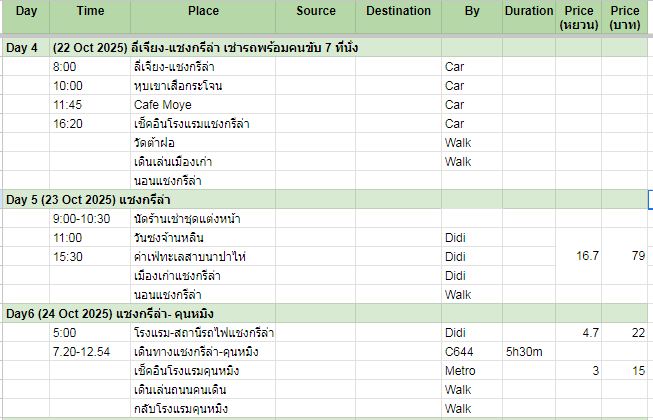Click the "Price (บาท)" header cell
The image size is (653, 420).
[629, 18]
